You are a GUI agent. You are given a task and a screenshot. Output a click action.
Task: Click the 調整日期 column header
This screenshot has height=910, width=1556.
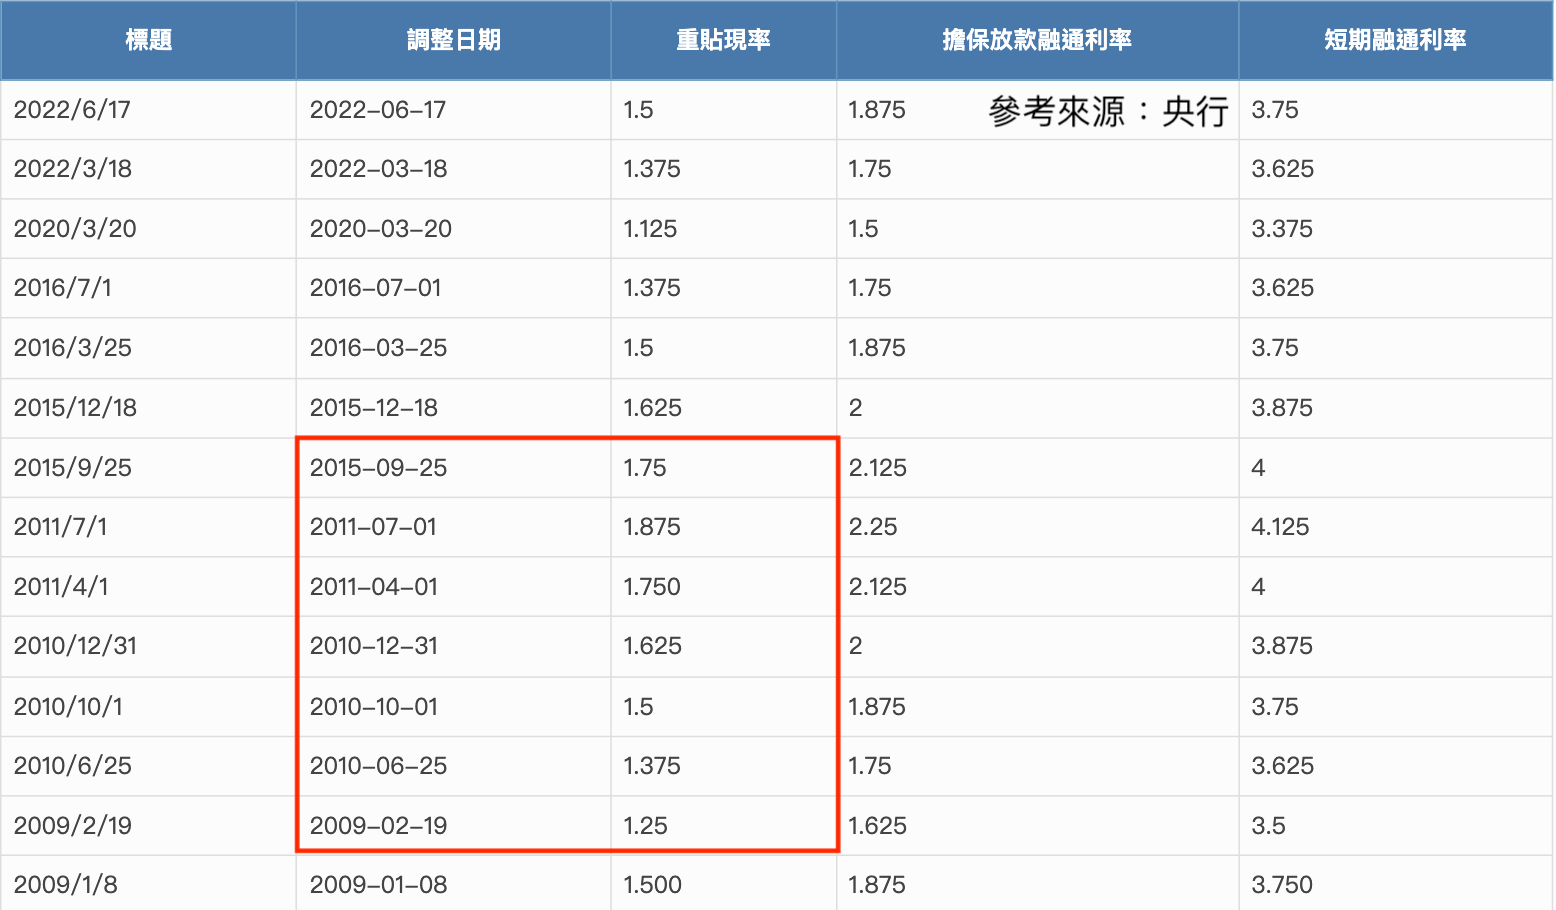(453, 40)
